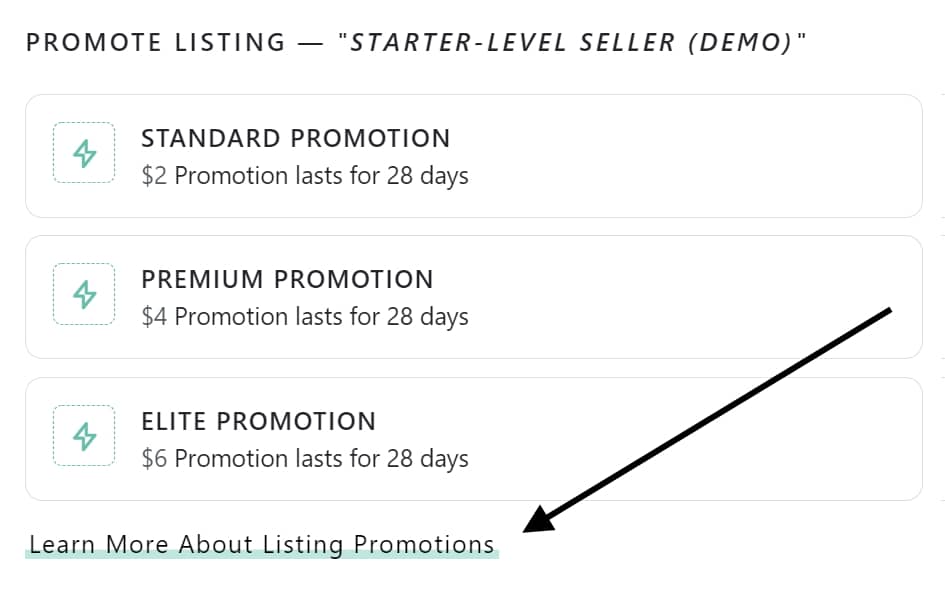Click the "$2" price in Standard card

pos(154,176)
